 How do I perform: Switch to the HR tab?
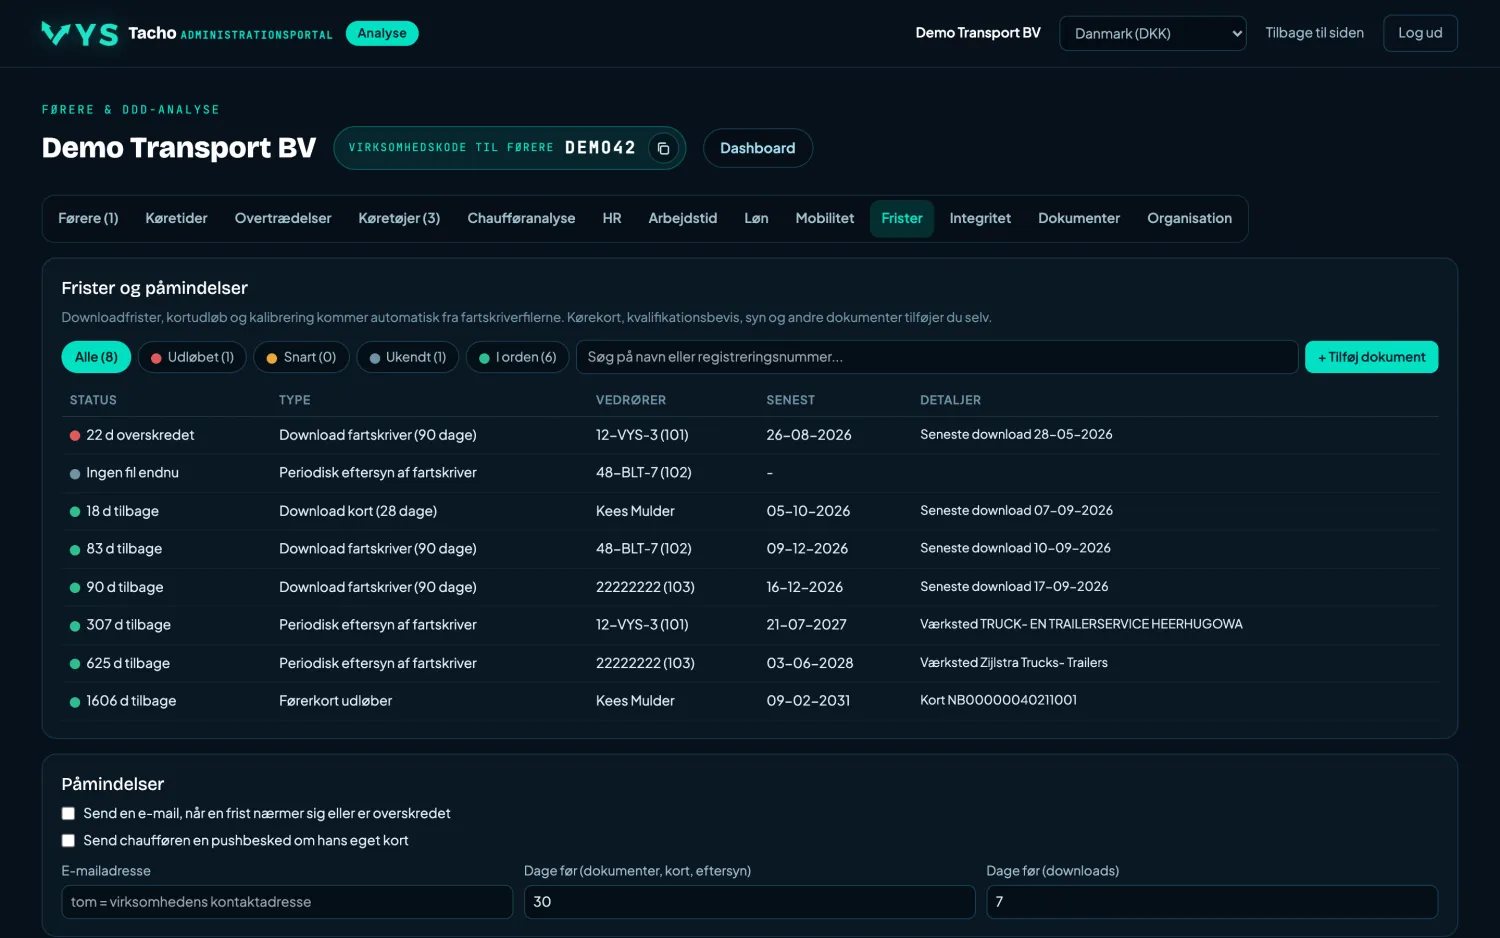612,218
